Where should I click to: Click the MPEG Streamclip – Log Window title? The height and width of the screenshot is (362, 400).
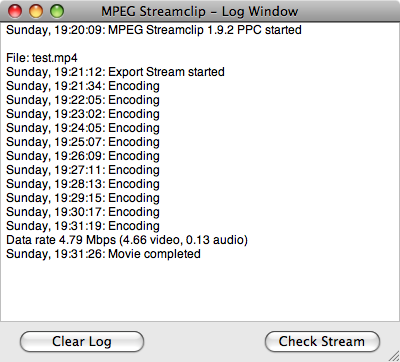(x=199, y=11)
